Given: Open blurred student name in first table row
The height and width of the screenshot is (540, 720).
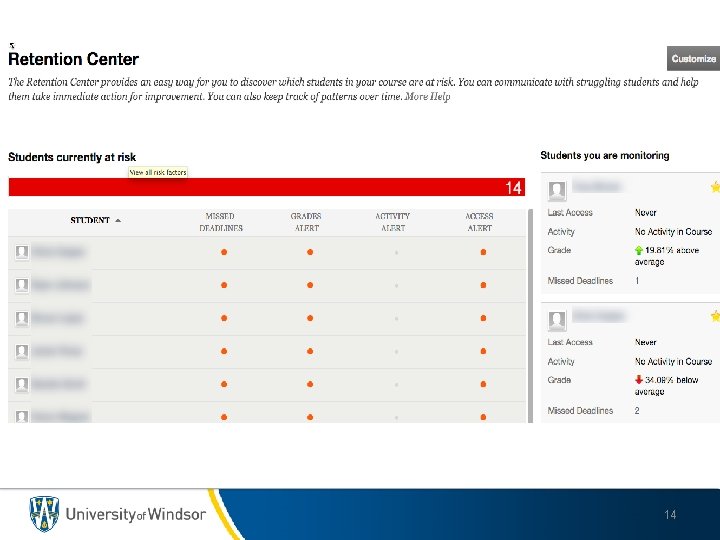Looking at the screenshot, I should click(58, 252).
